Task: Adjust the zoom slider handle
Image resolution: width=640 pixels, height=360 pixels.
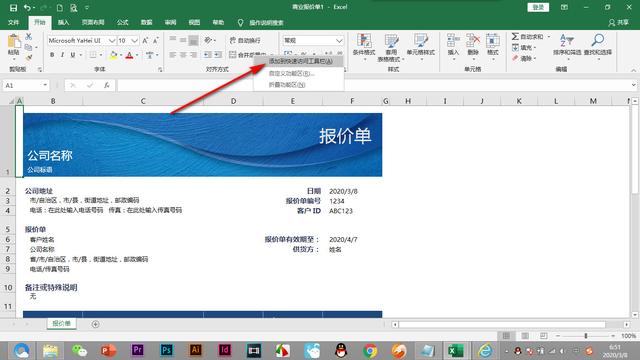Action: (586, 336)
